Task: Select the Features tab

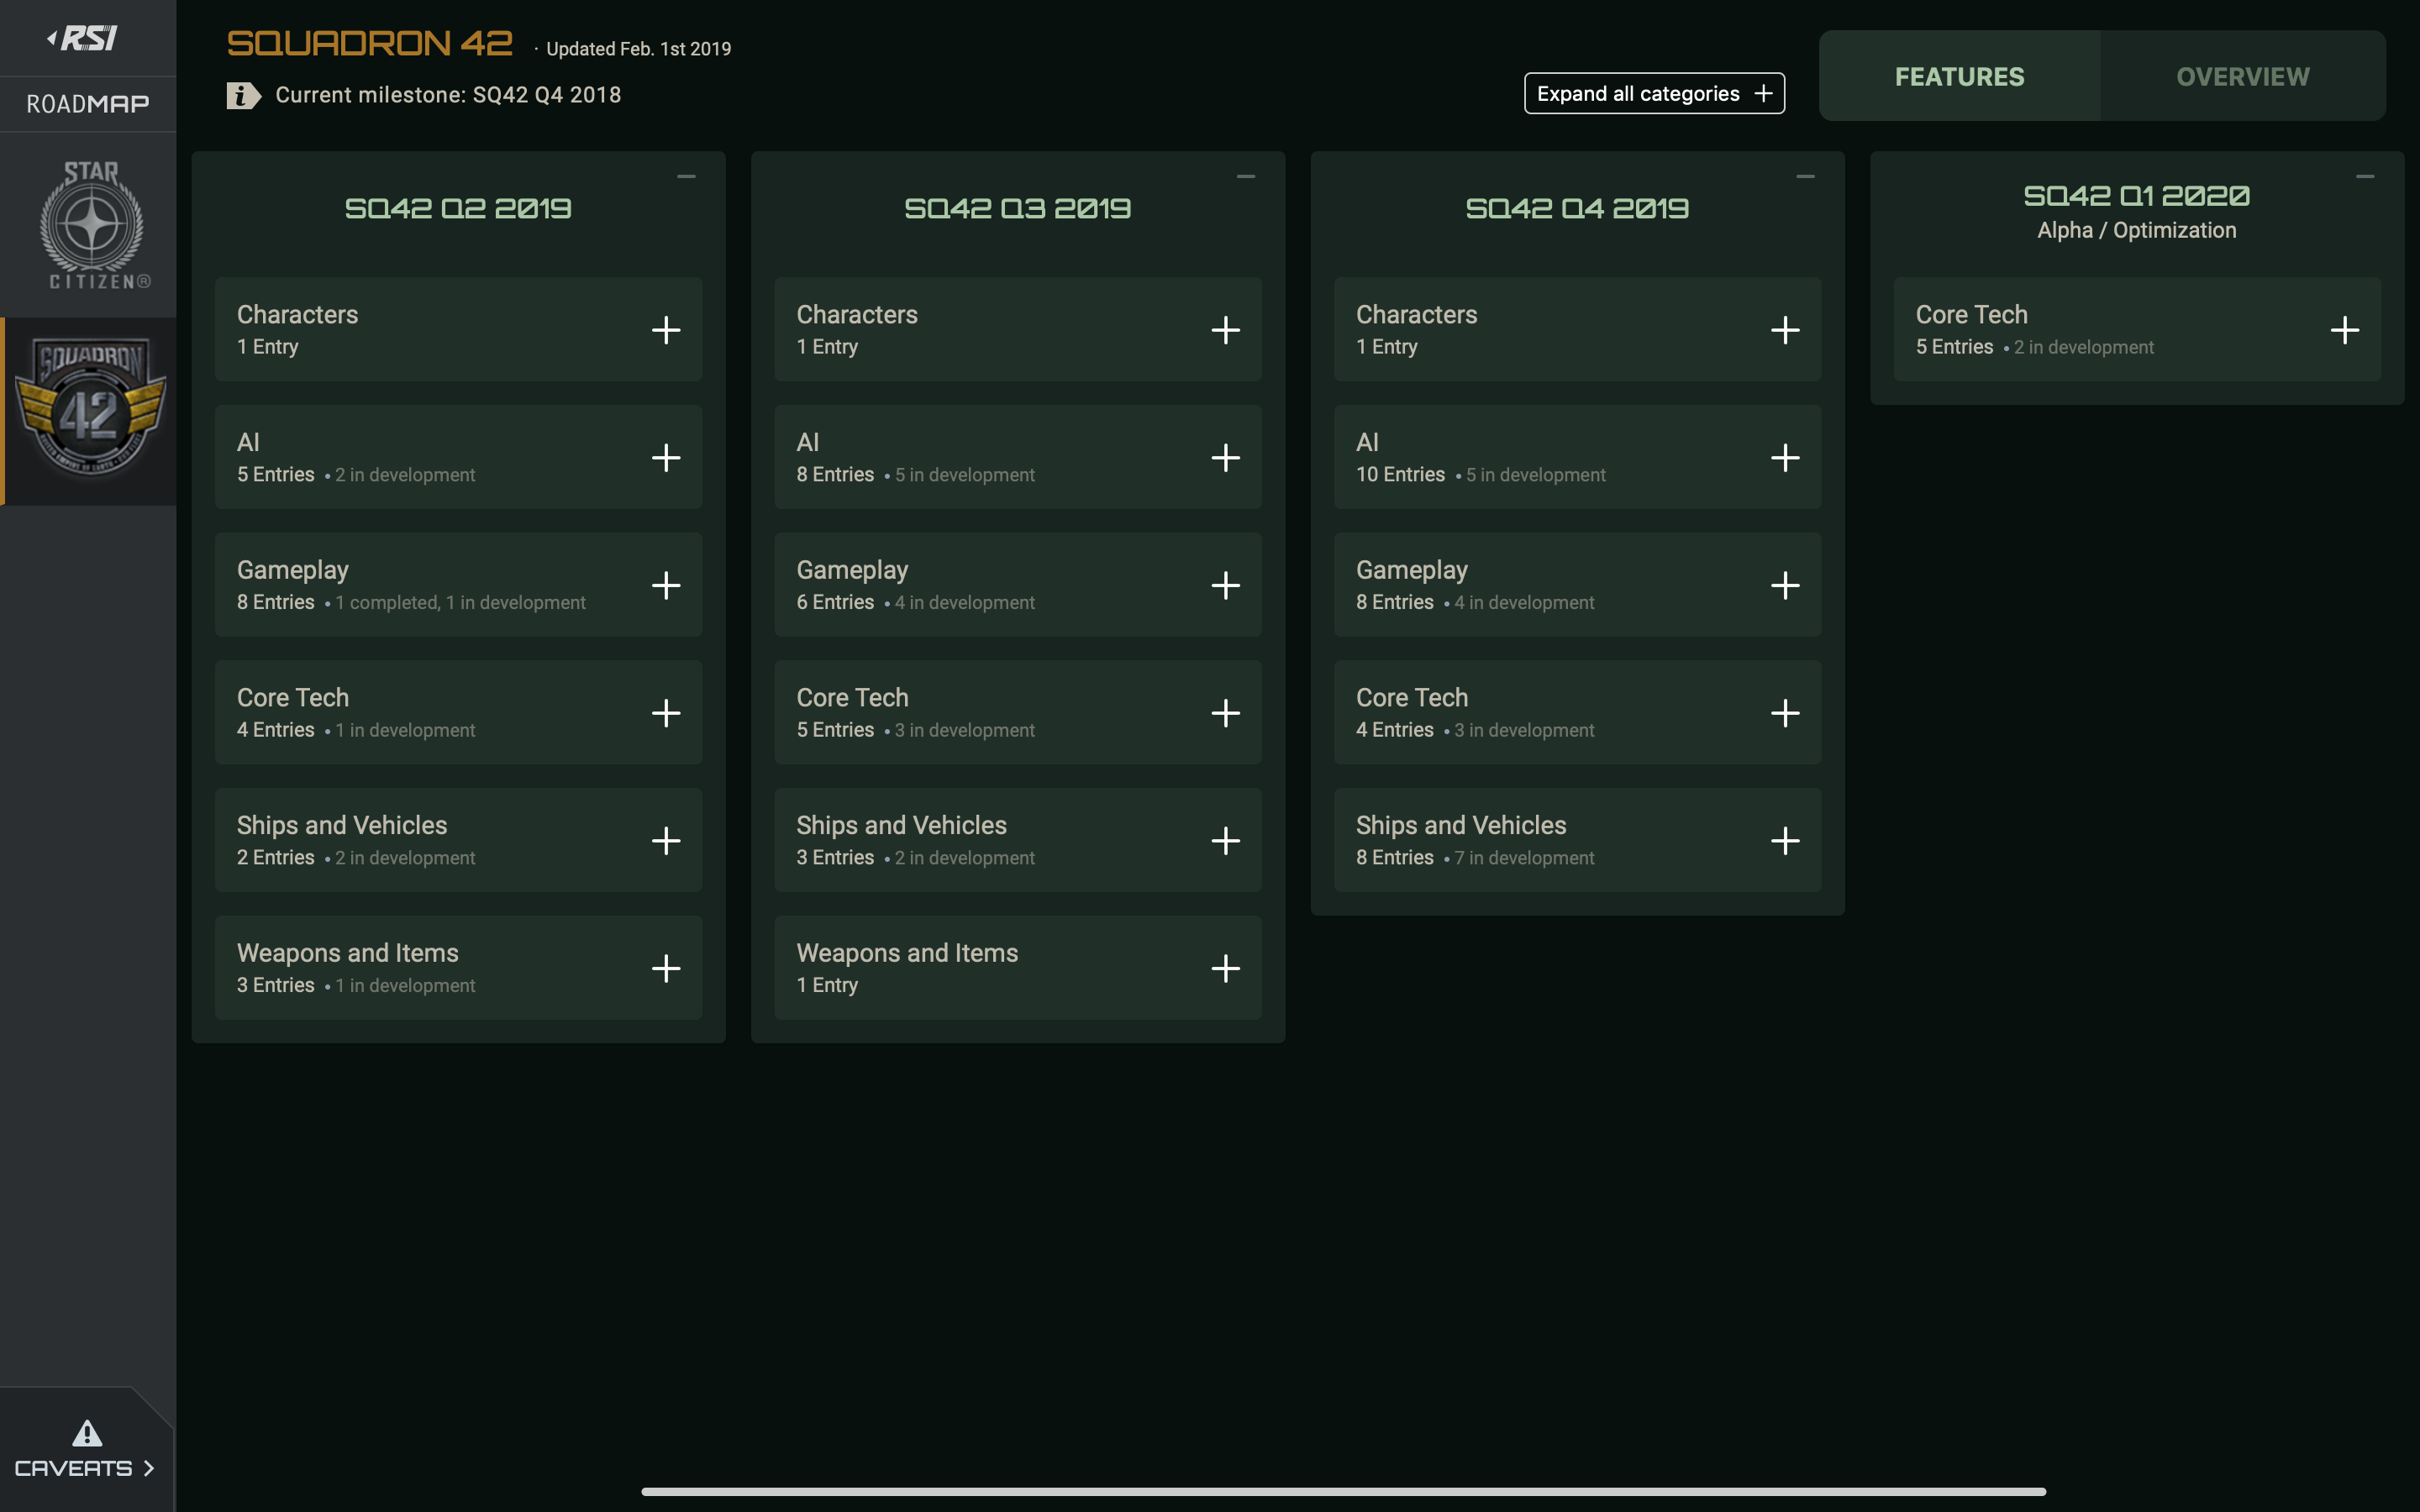Action: pyautogui.click(x=1959, y=77)
